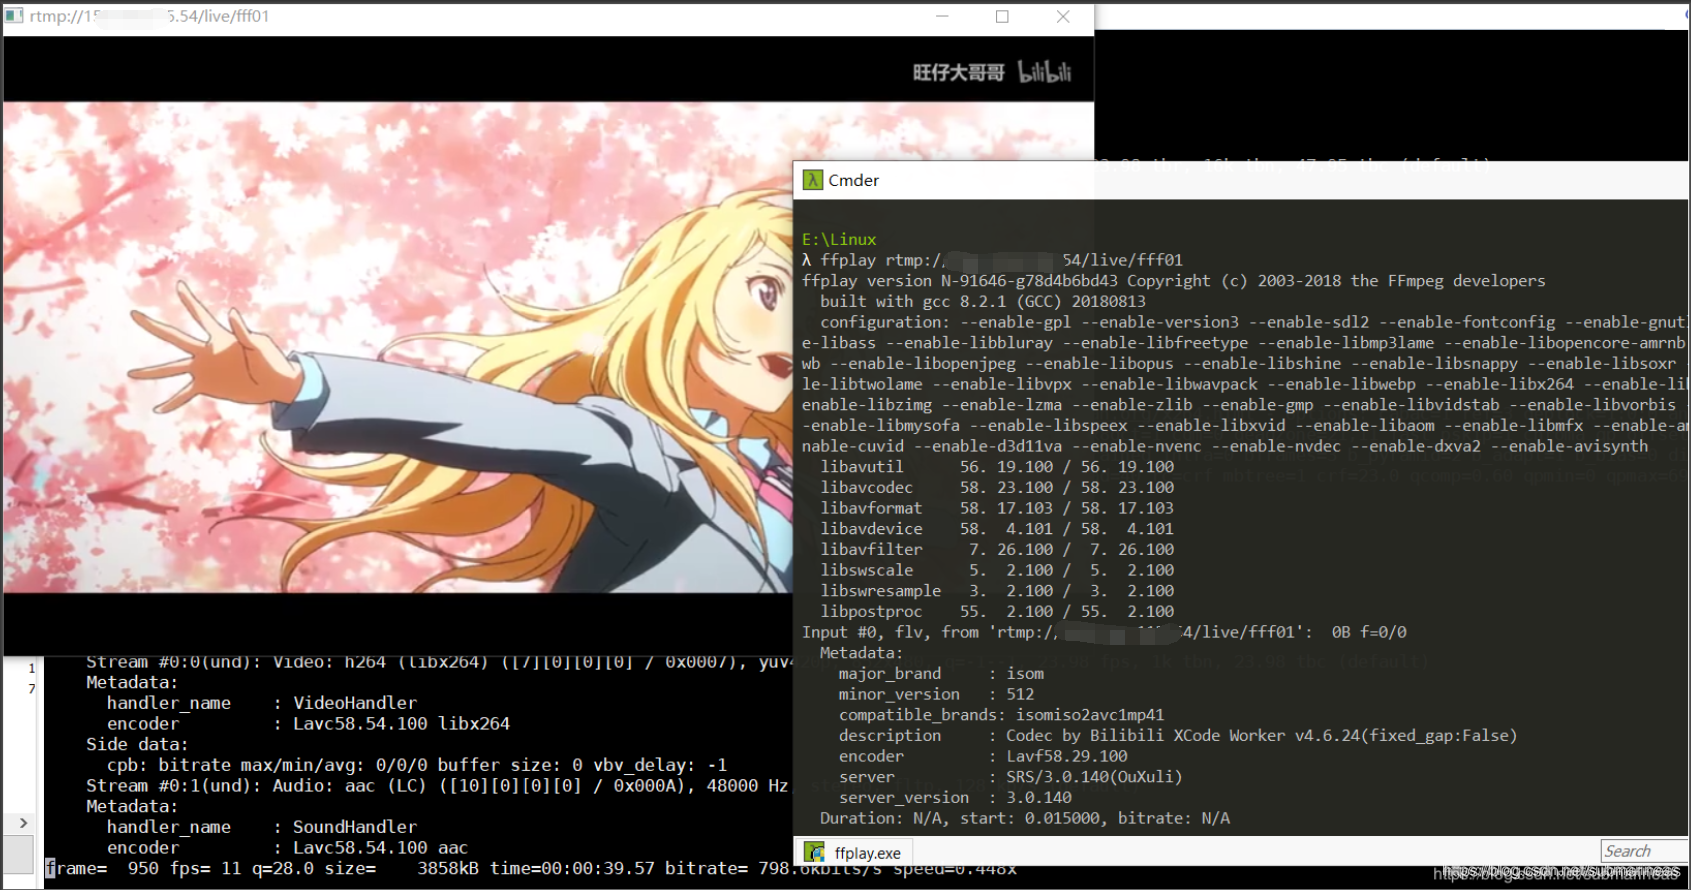The height and width of the screenshot is (890, 1691).
Task: Click the 'server_version : 3.0.140' line
Action: tap(955, 798)
